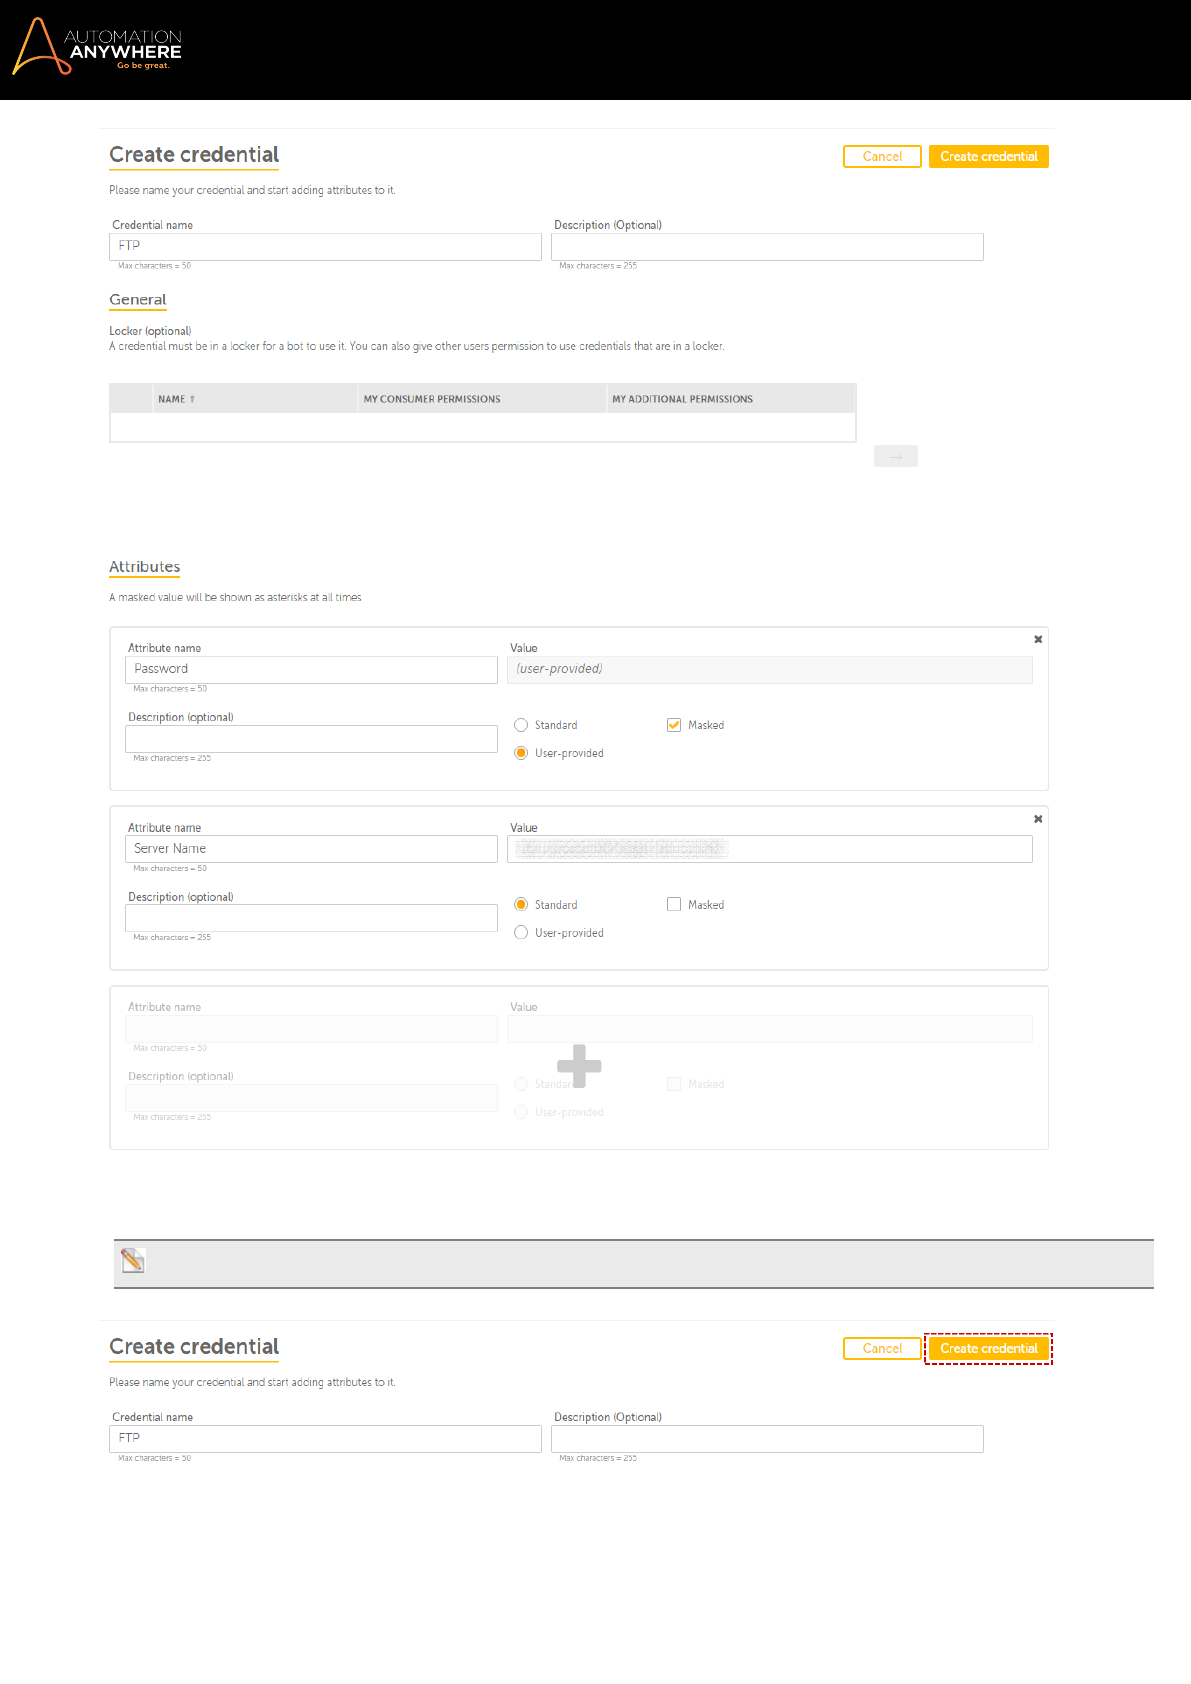
Task: Uncheck Masked for the Password attribute
Action: 674,725
